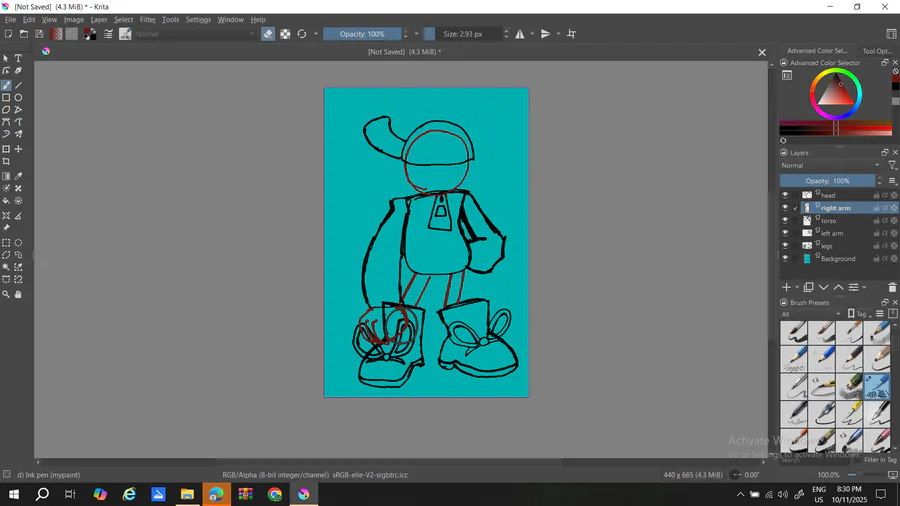Hide the head layer using eye icon

[785, 195]
